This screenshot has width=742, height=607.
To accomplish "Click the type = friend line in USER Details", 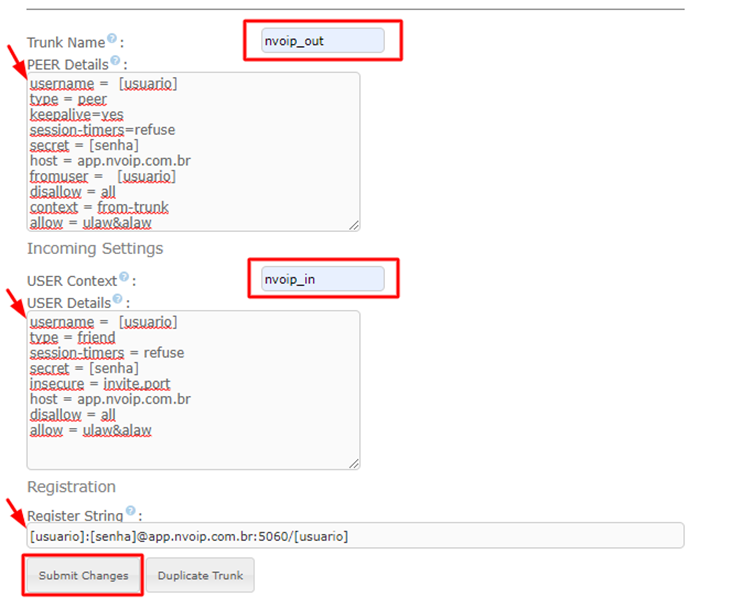I will [72, 337].
